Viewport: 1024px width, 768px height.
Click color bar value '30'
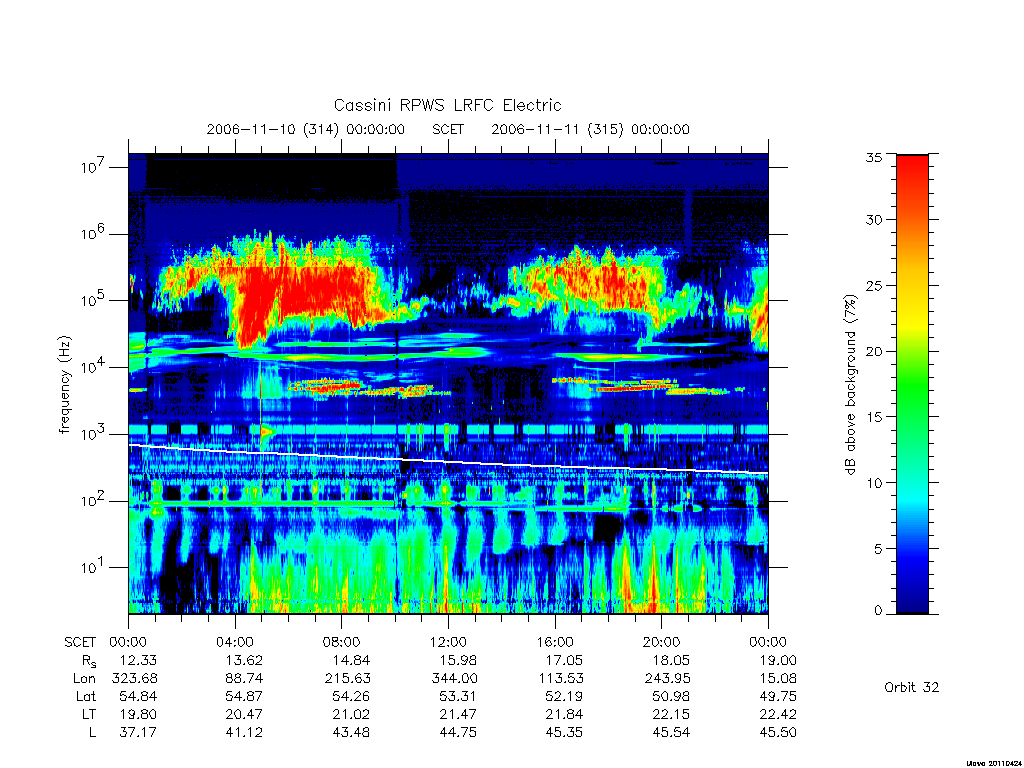click(x=873, y=220)
